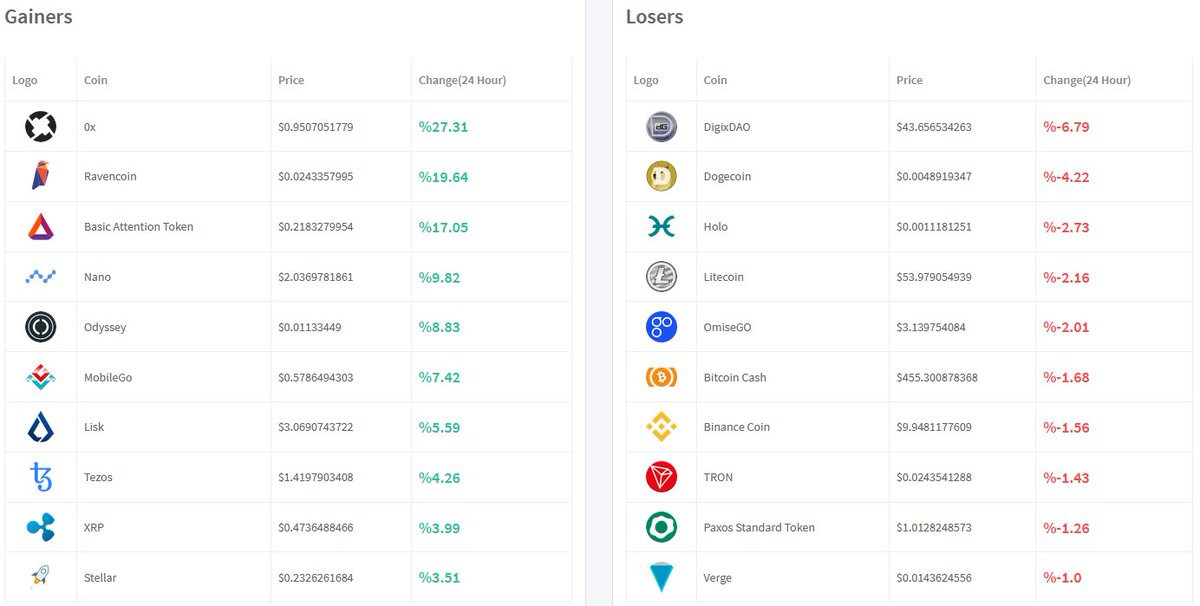The image size is (1200, 606).
Task: Select the MobileGo diamond logo
Action: pos(40,377)
